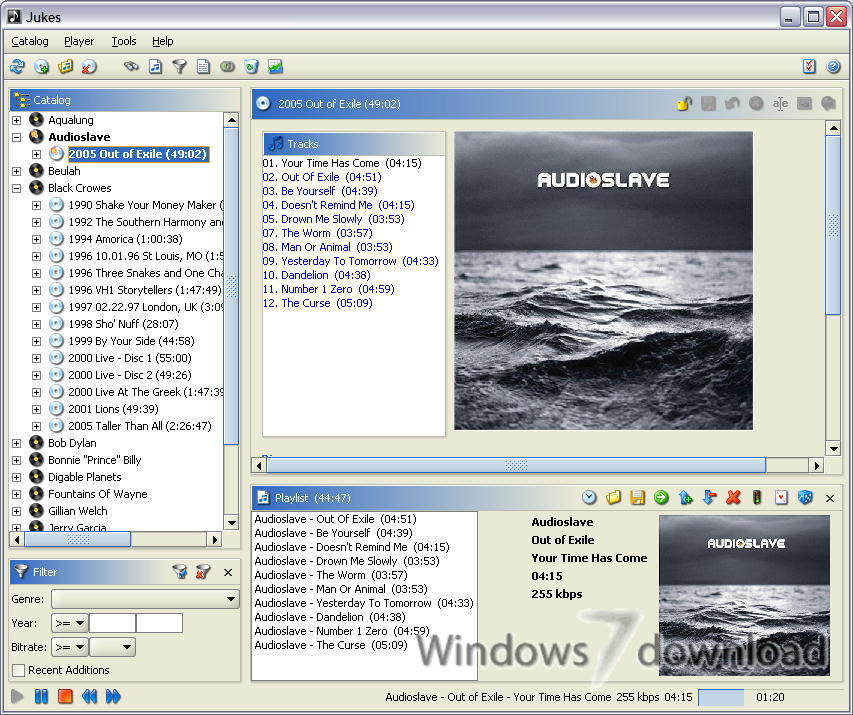Click the Audioslave album cover art
Image resolution: width=853 pixels, height=715 pixels.
coord(603,281)
